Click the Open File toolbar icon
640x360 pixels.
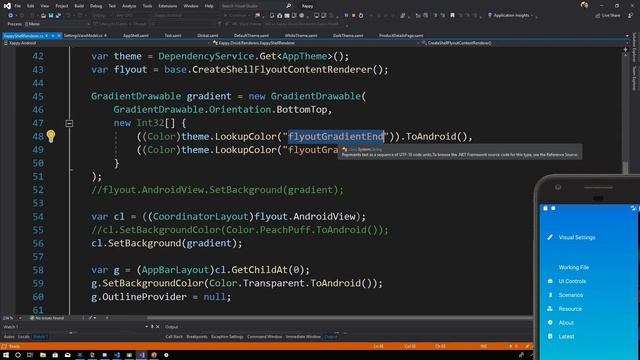click(43, 16)
